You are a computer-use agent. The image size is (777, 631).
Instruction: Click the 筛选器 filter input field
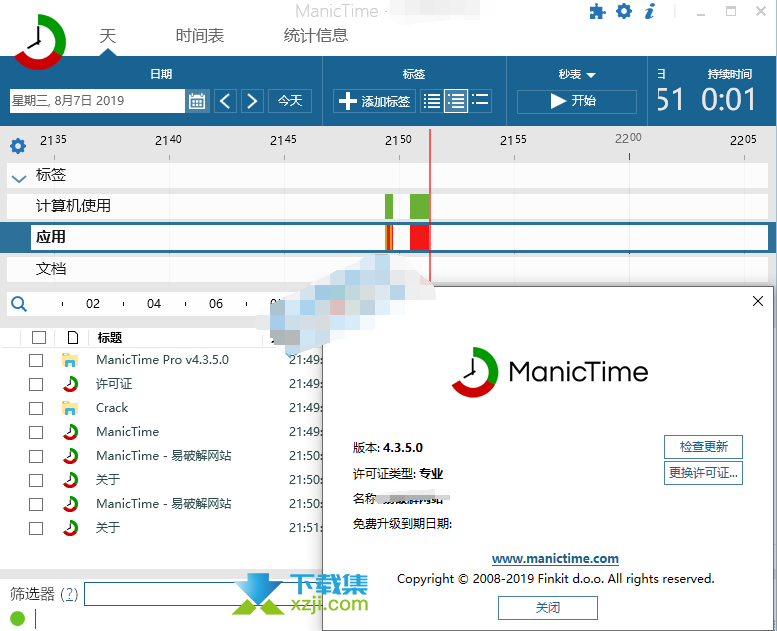203,594
